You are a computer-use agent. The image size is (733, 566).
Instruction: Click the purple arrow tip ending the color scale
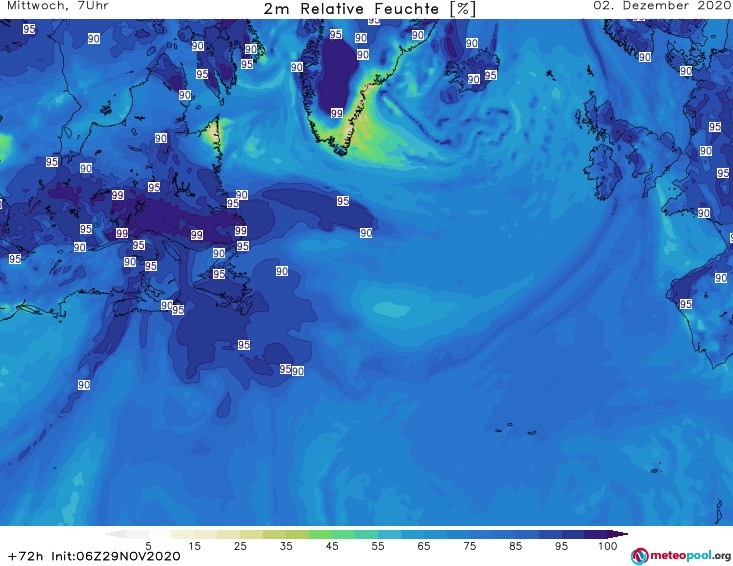pos(618,534)
